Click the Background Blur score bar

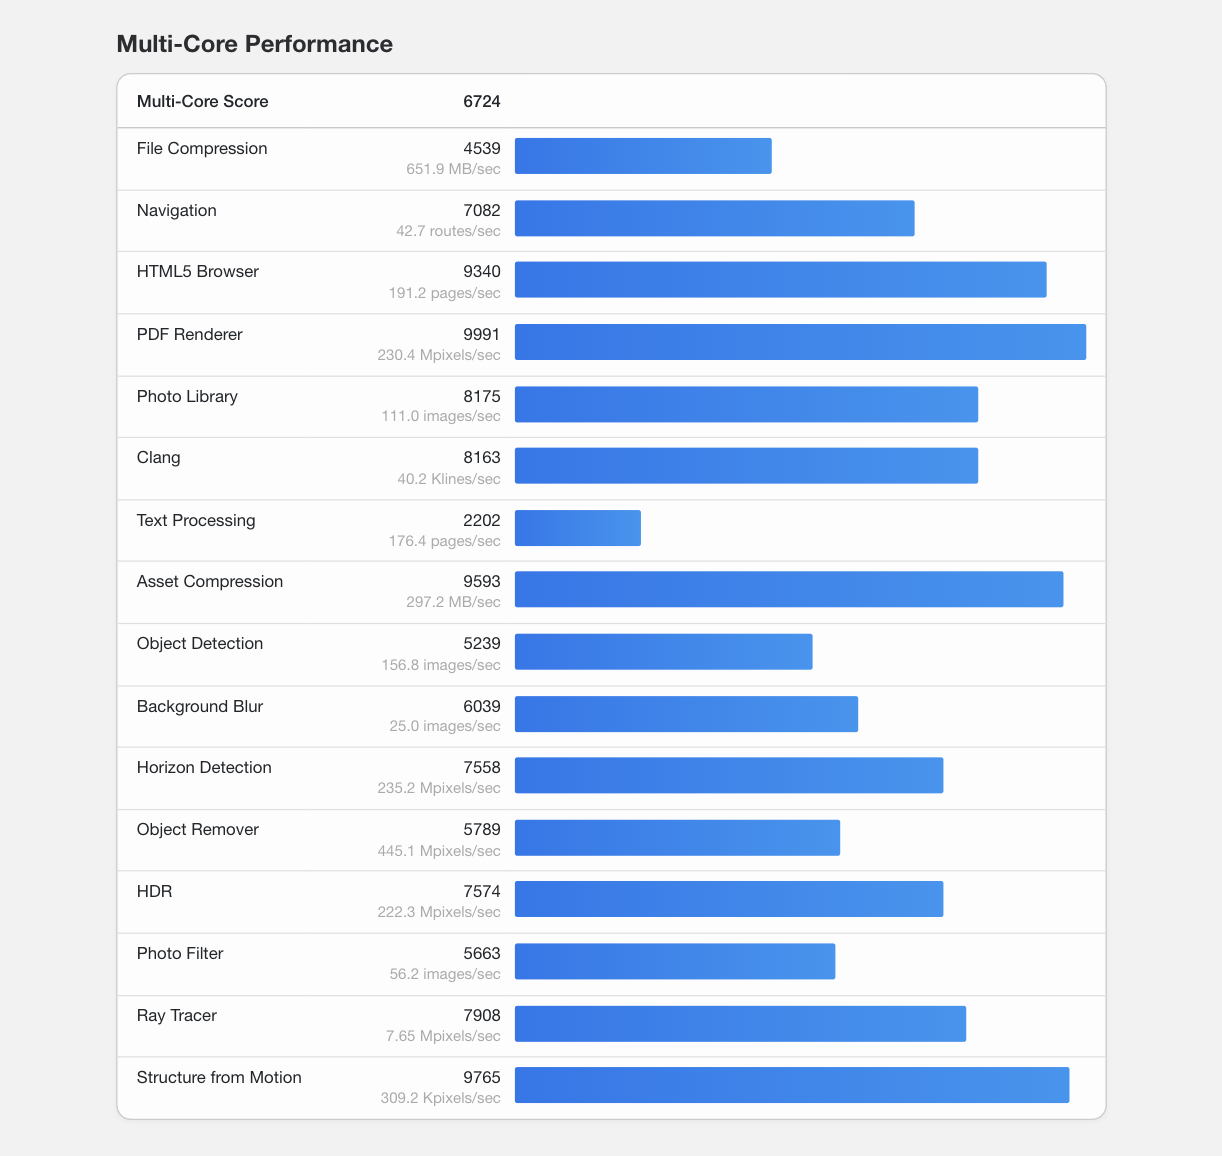686,714
